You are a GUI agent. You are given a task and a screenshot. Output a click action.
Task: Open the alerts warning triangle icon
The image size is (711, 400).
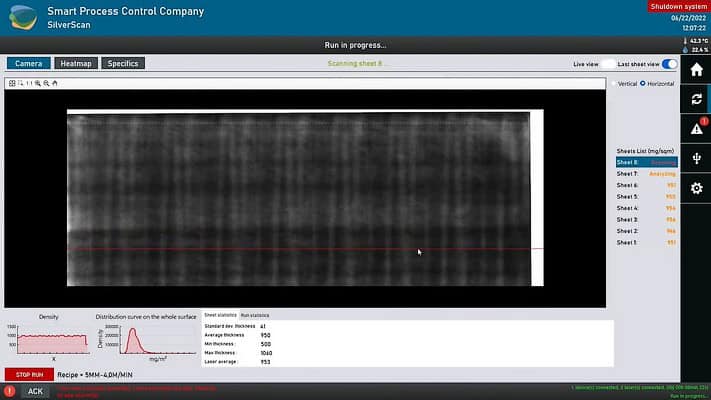(696, 129)
